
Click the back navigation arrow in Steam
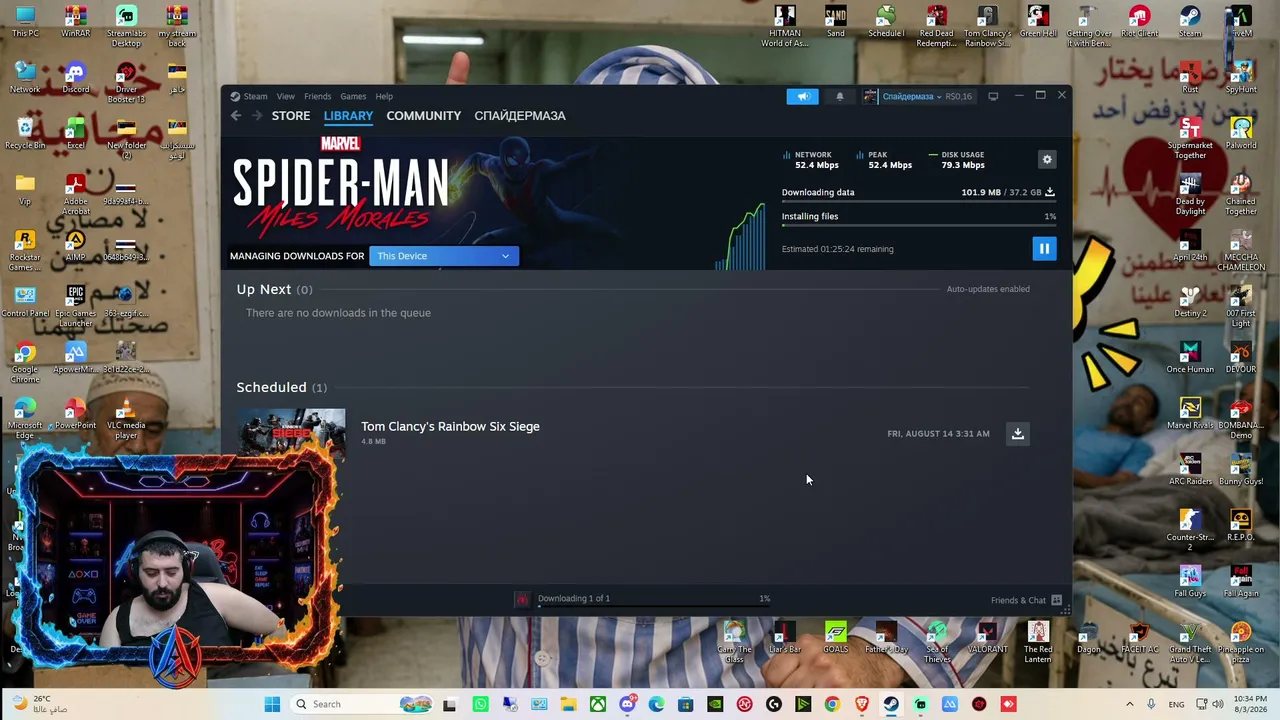(236, 115)
